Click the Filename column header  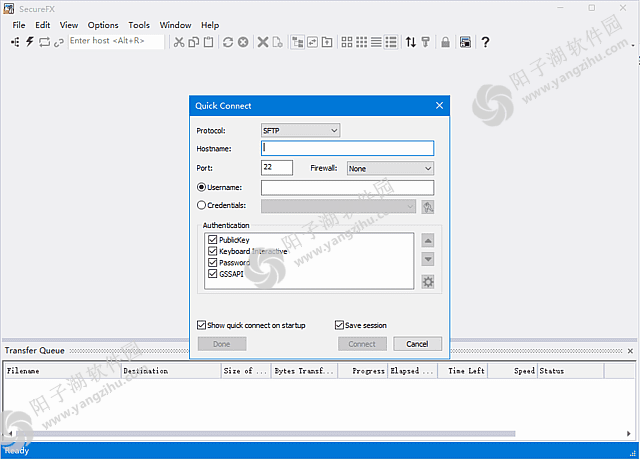click(63, 371)
